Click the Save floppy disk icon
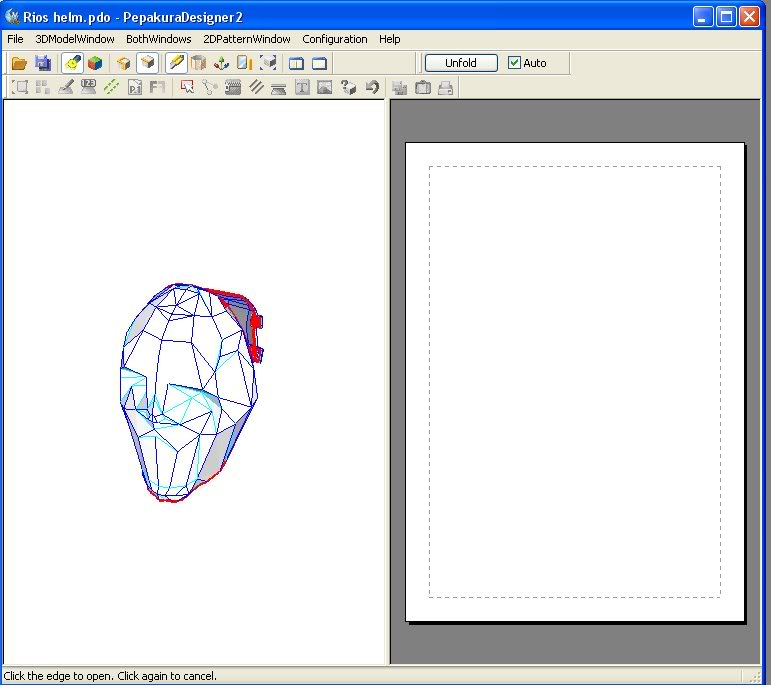771x694 pixels. [x=43, y=63]
